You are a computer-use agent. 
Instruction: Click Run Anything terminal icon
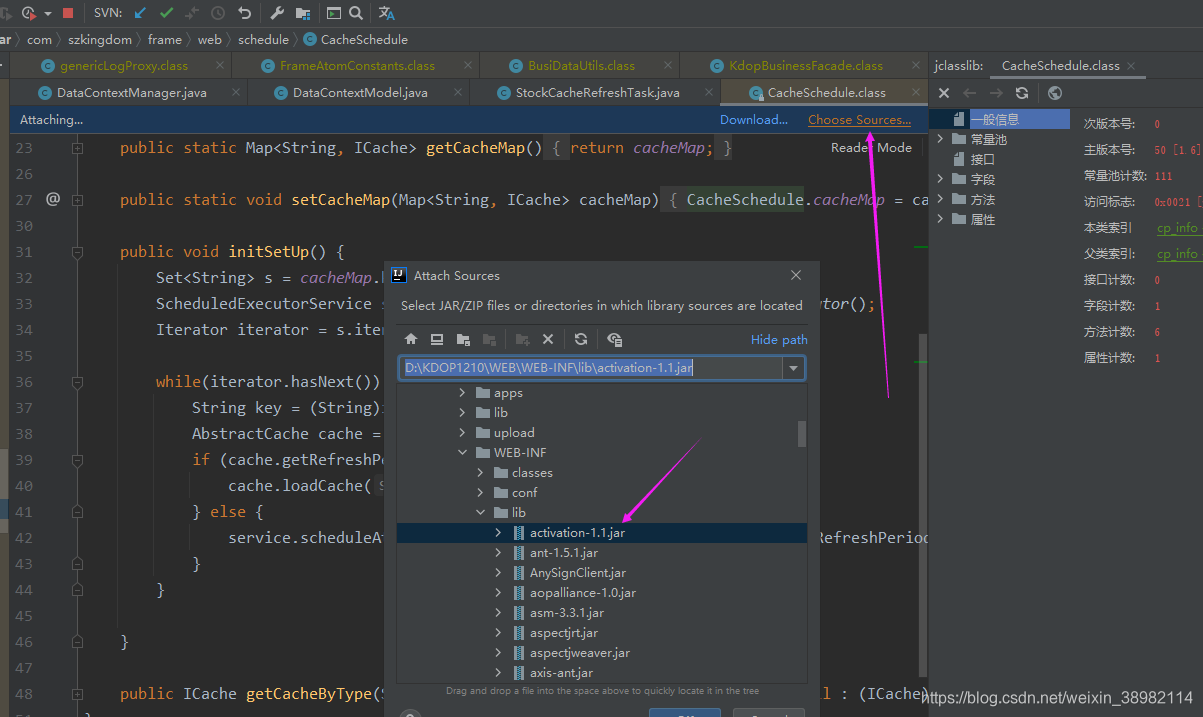[334, 13]
